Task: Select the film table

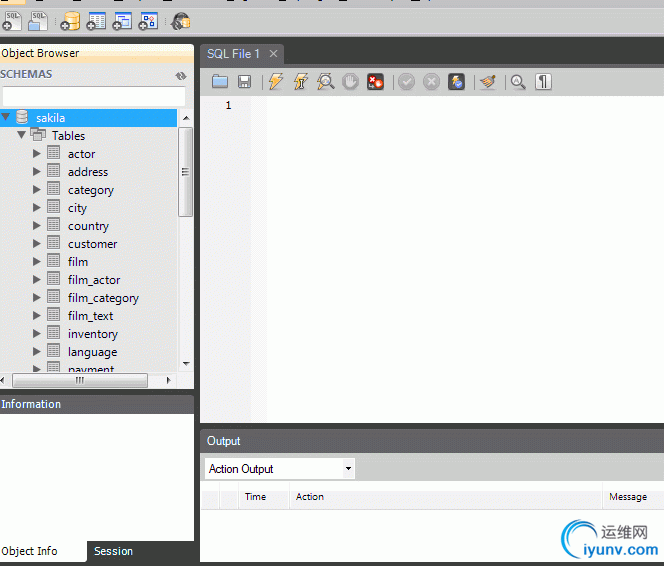Action: pos(78,262)
